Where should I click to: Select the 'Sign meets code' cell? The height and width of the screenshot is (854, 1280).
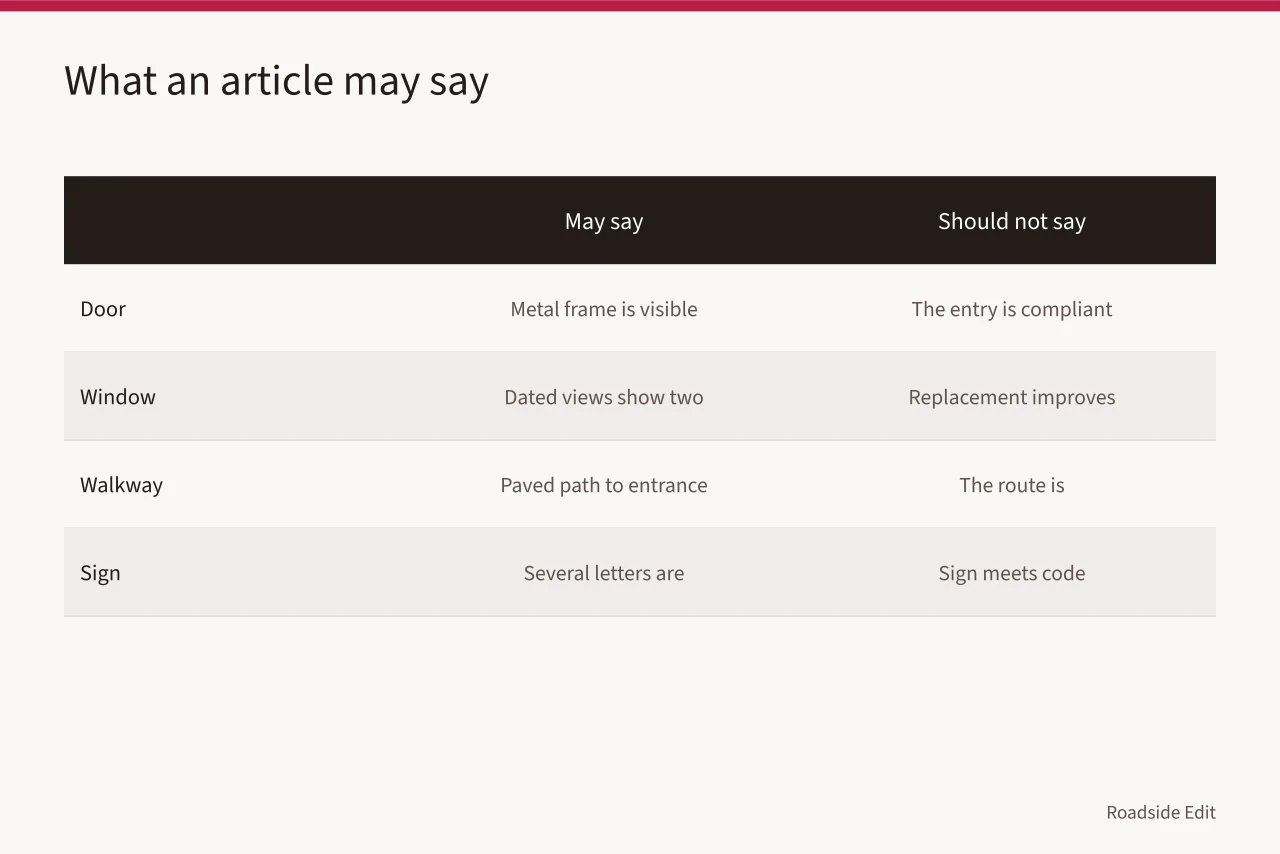pyautogui.click(x=1012, y=573)
